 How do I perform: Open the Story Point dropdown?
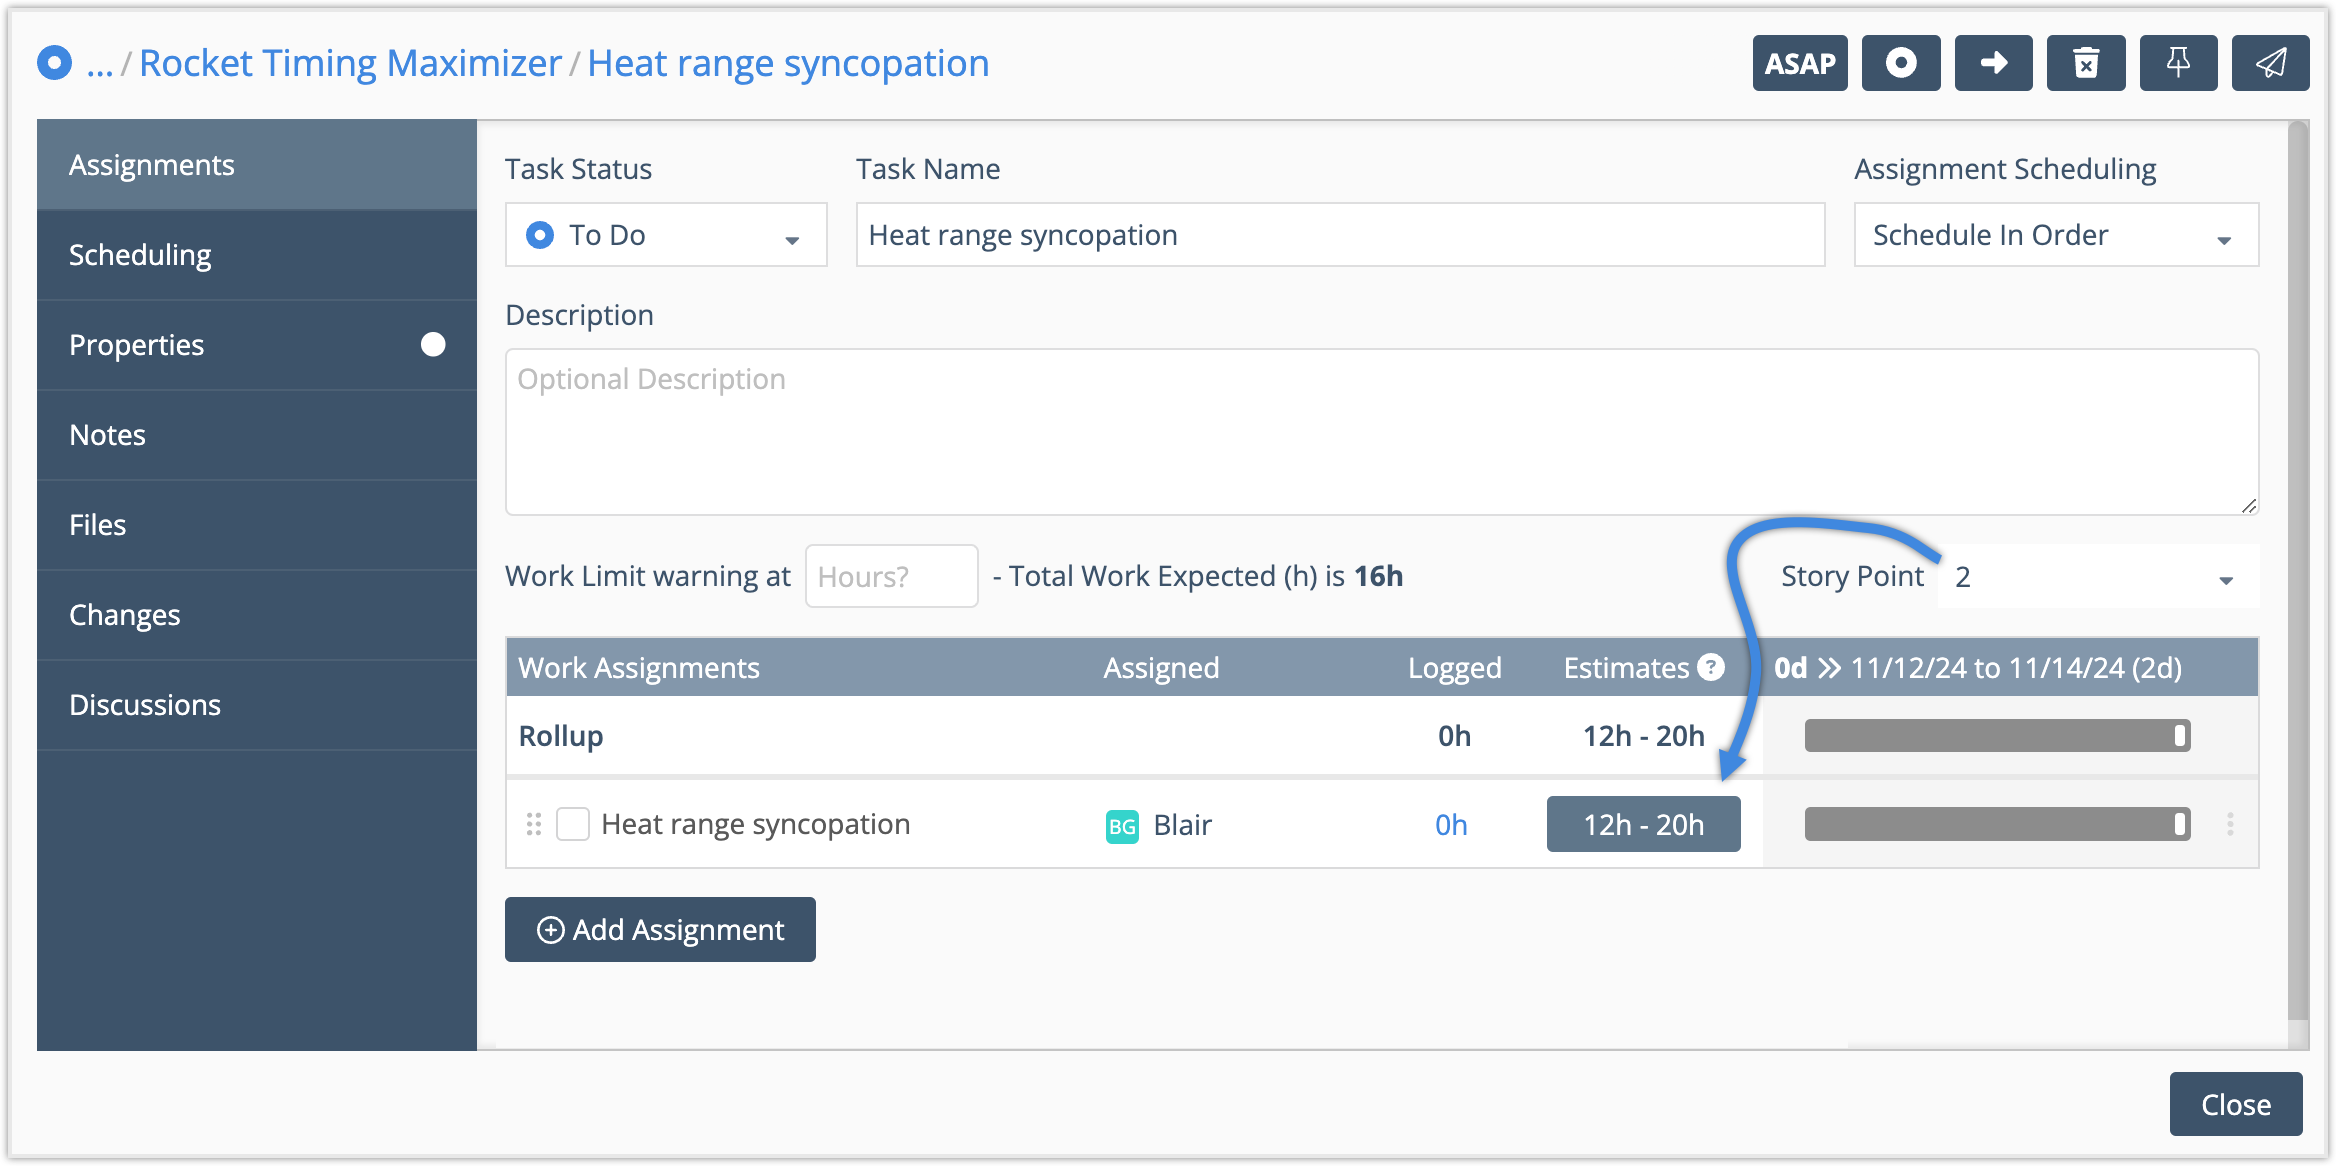click(x=2097, y=577)
